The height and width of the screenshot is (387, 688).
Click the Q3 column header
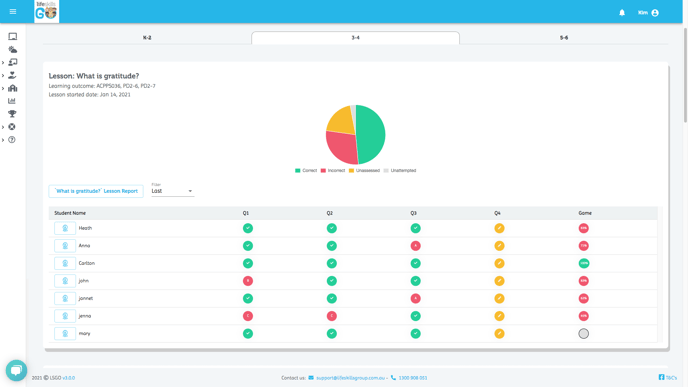[x=413, y=213]
